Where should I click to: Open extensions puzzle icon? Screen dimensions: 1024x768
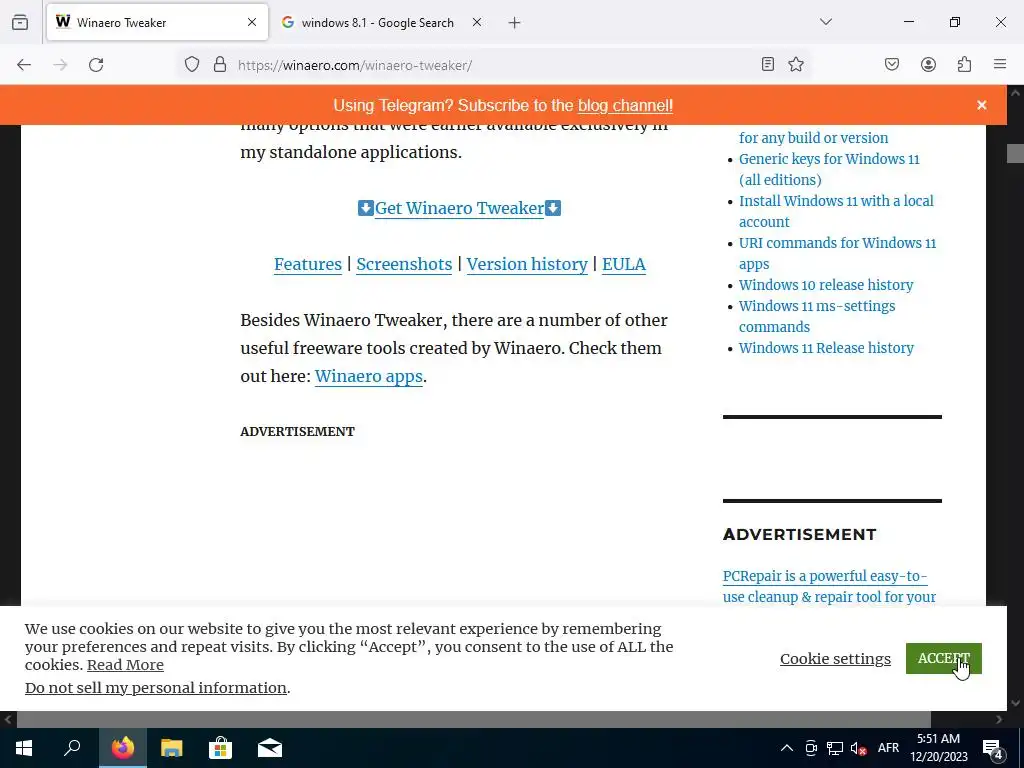coord(964,64)
